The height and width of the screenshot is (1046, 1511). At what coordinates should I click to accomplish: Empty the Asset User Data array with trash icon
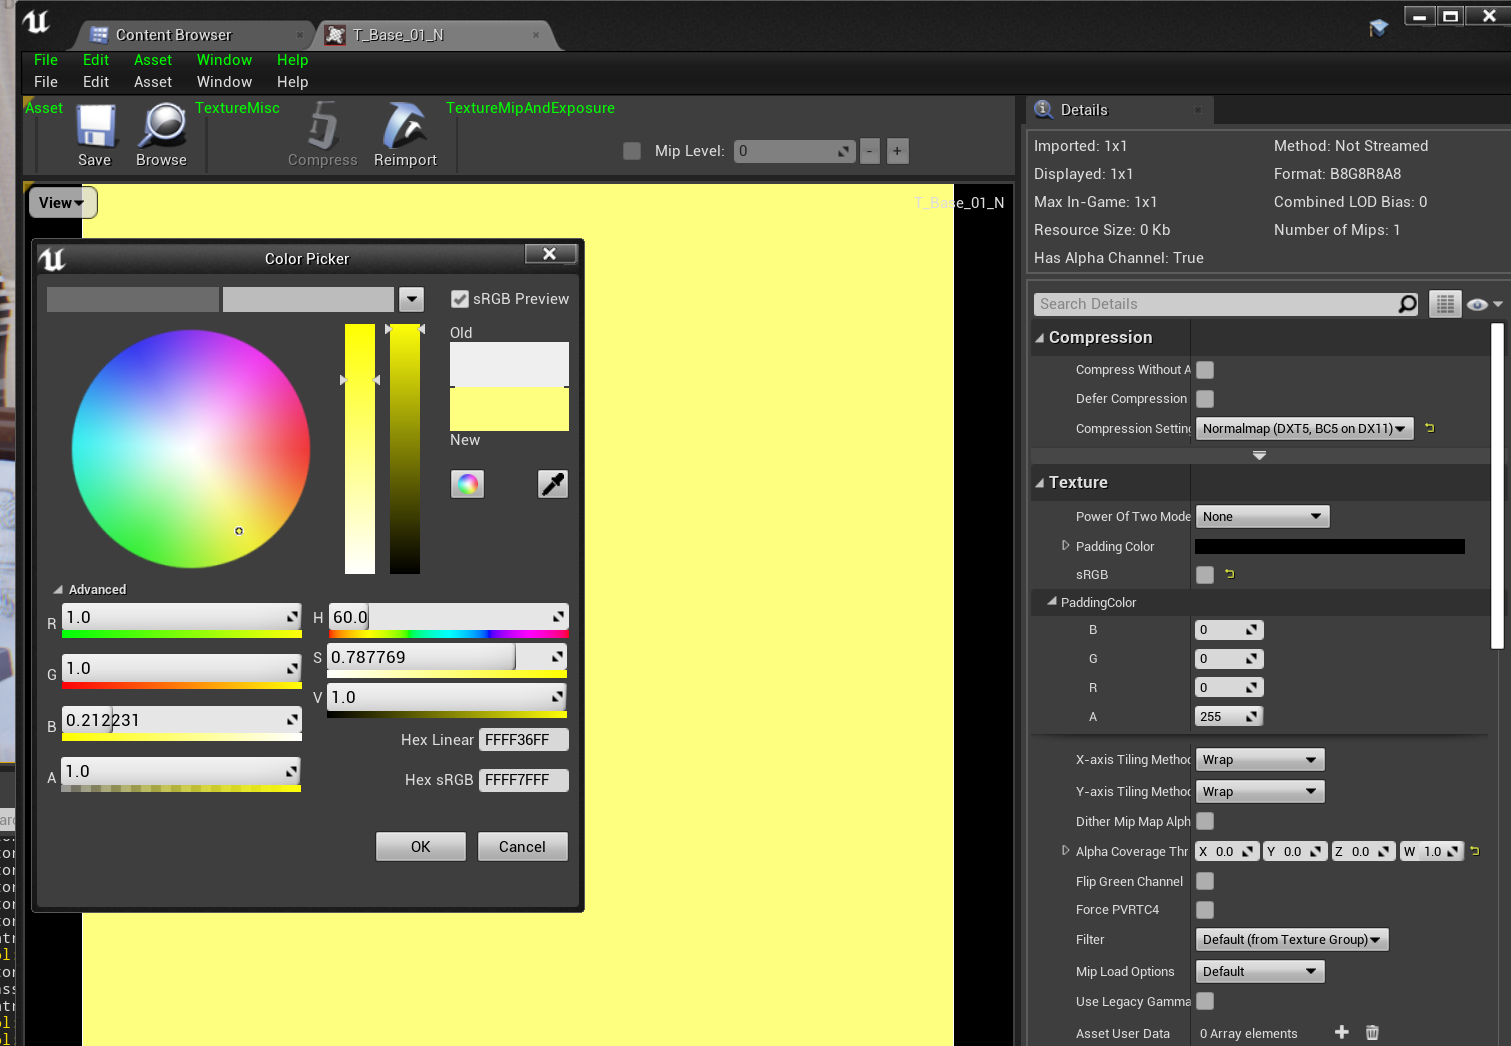coord(1372,1032)
